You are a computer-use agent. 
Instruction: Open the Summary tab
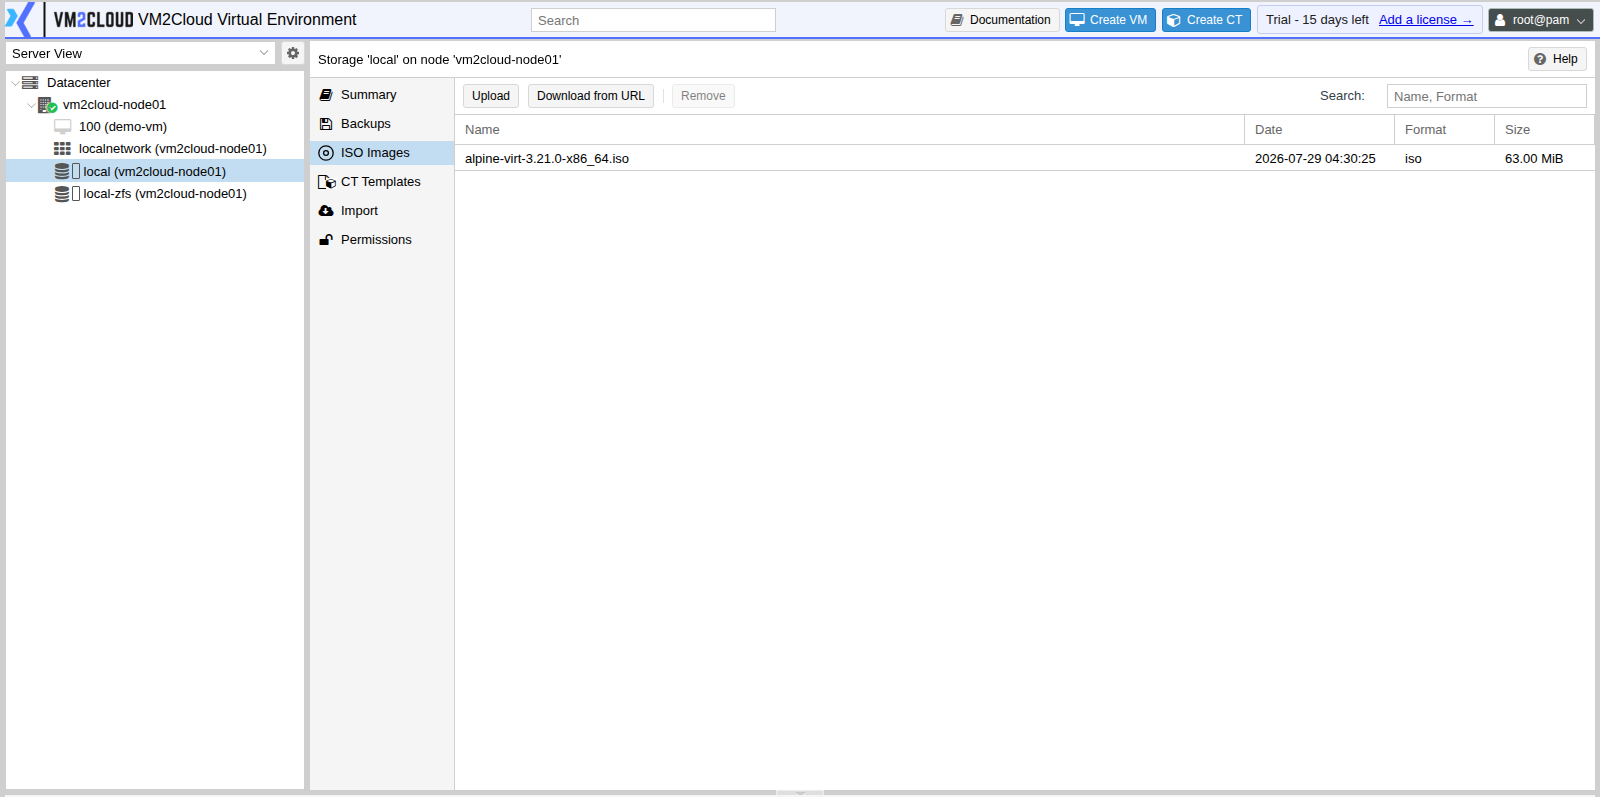tap(382, 95)
